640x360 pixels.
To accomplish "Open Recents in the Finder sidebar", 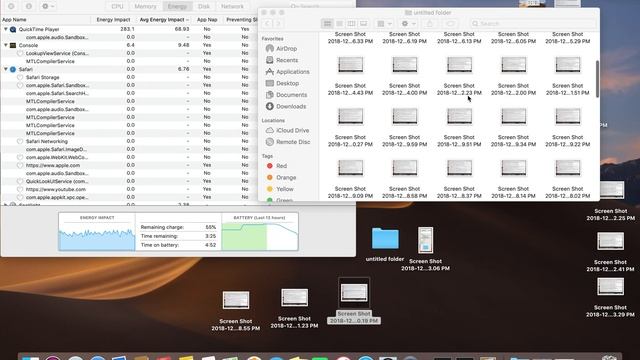I will (287, 60).
